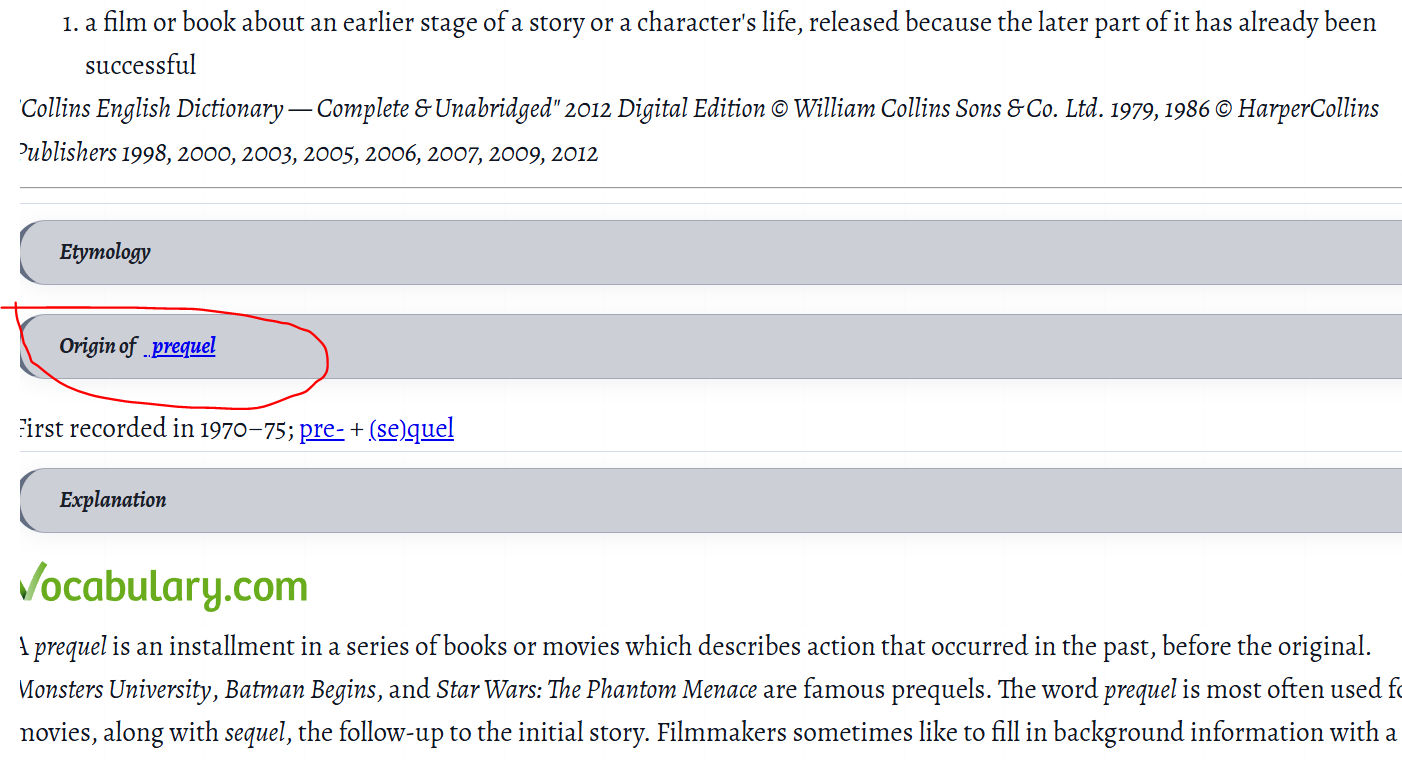Open the (se)quel hyperlink
1402x762 pixels.
(411, 429)
